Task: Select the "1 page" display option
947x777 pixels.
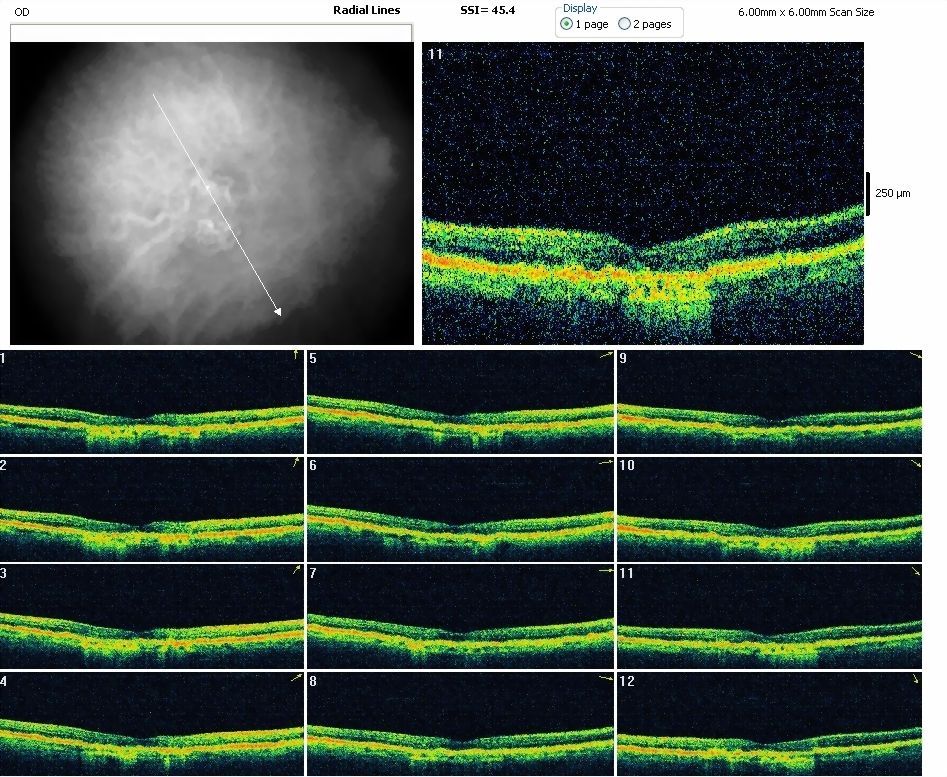Action: (568, 24)
